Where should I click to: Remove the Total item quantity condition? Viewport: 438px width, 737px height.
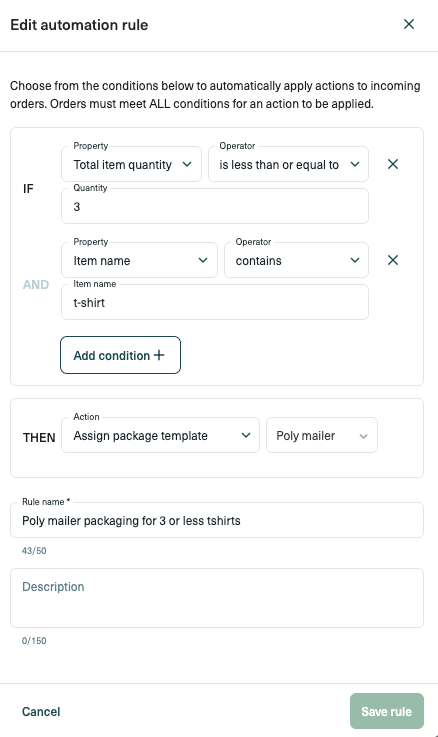tap(393, 164)
